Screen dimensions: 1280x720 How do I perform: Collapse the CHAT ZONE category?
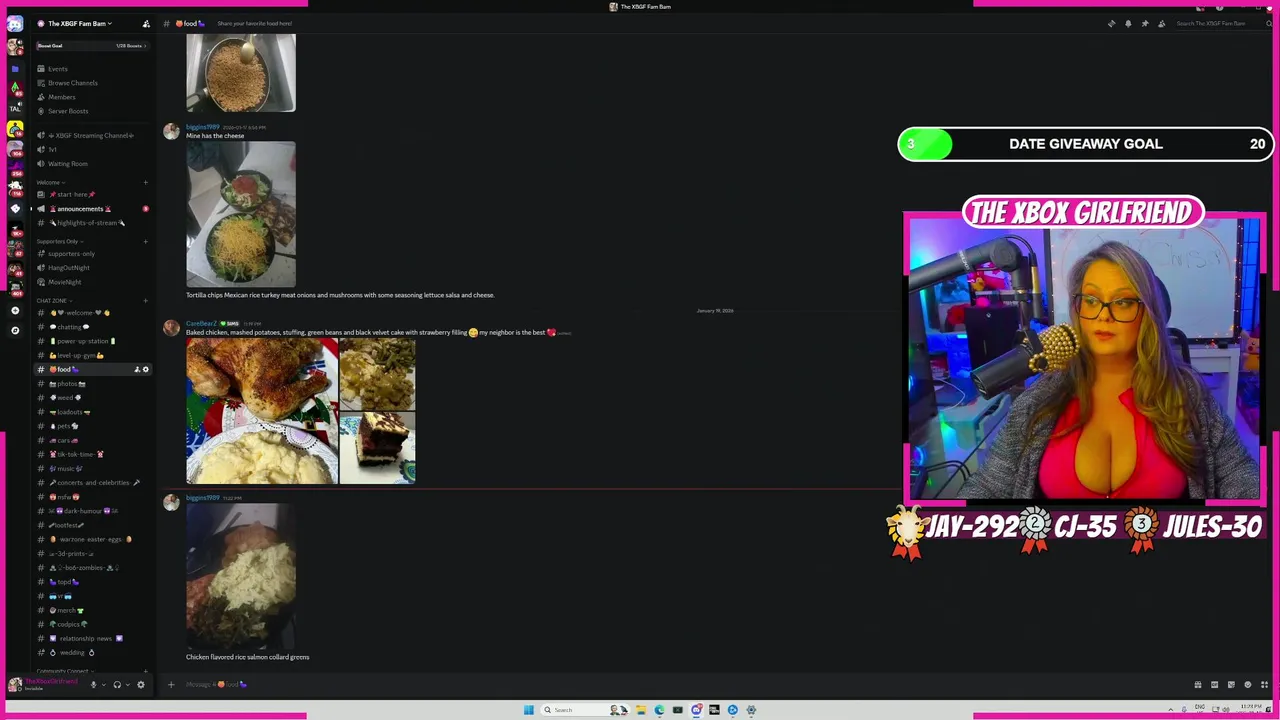54,300
